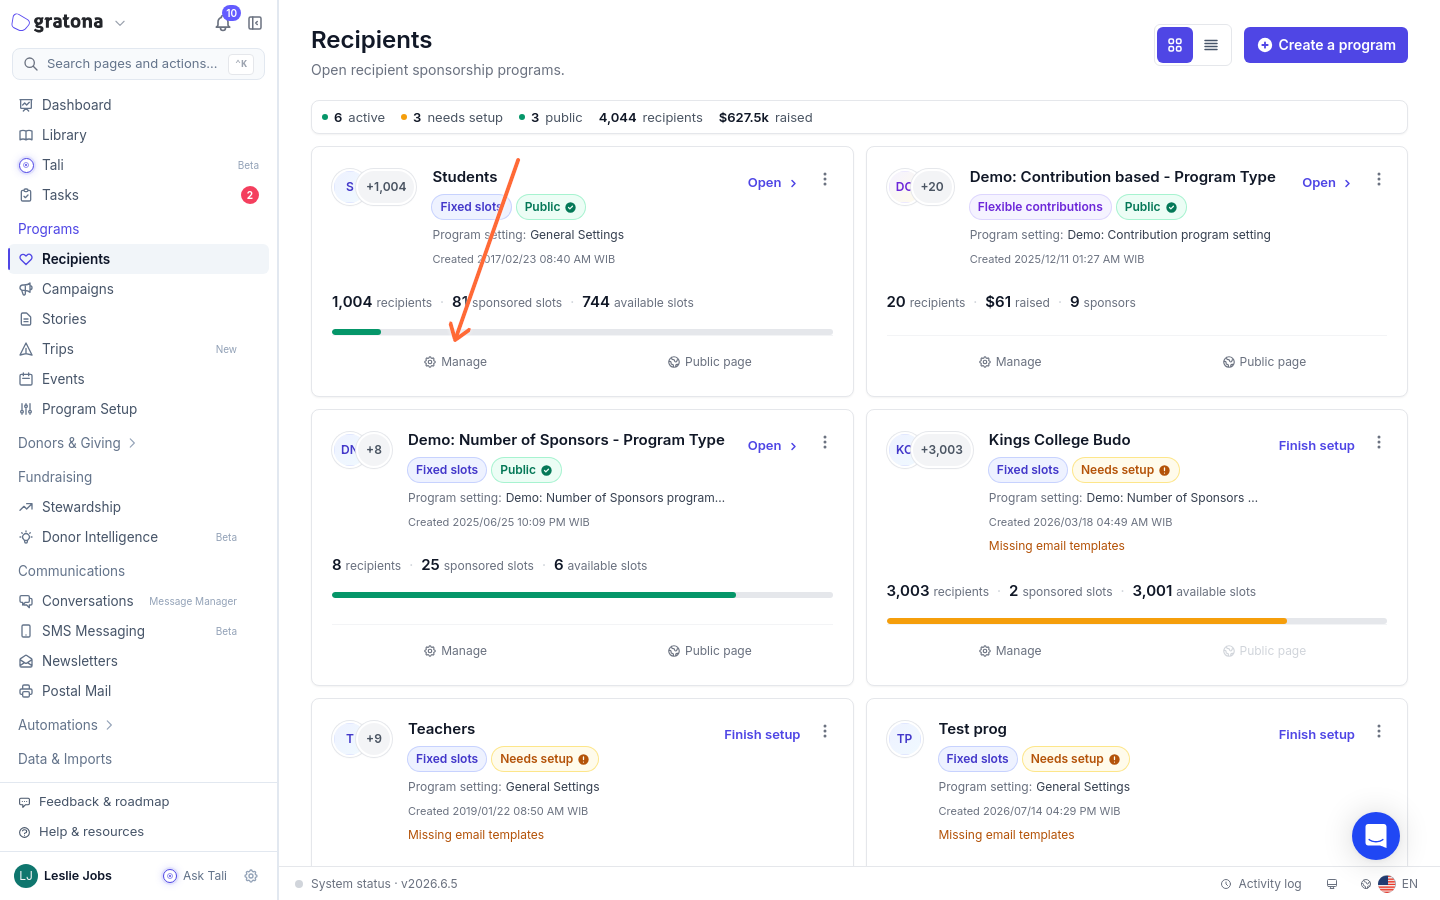Manage the Students program
This screenshot has width=1440, height=900.
tap(456, 362)
